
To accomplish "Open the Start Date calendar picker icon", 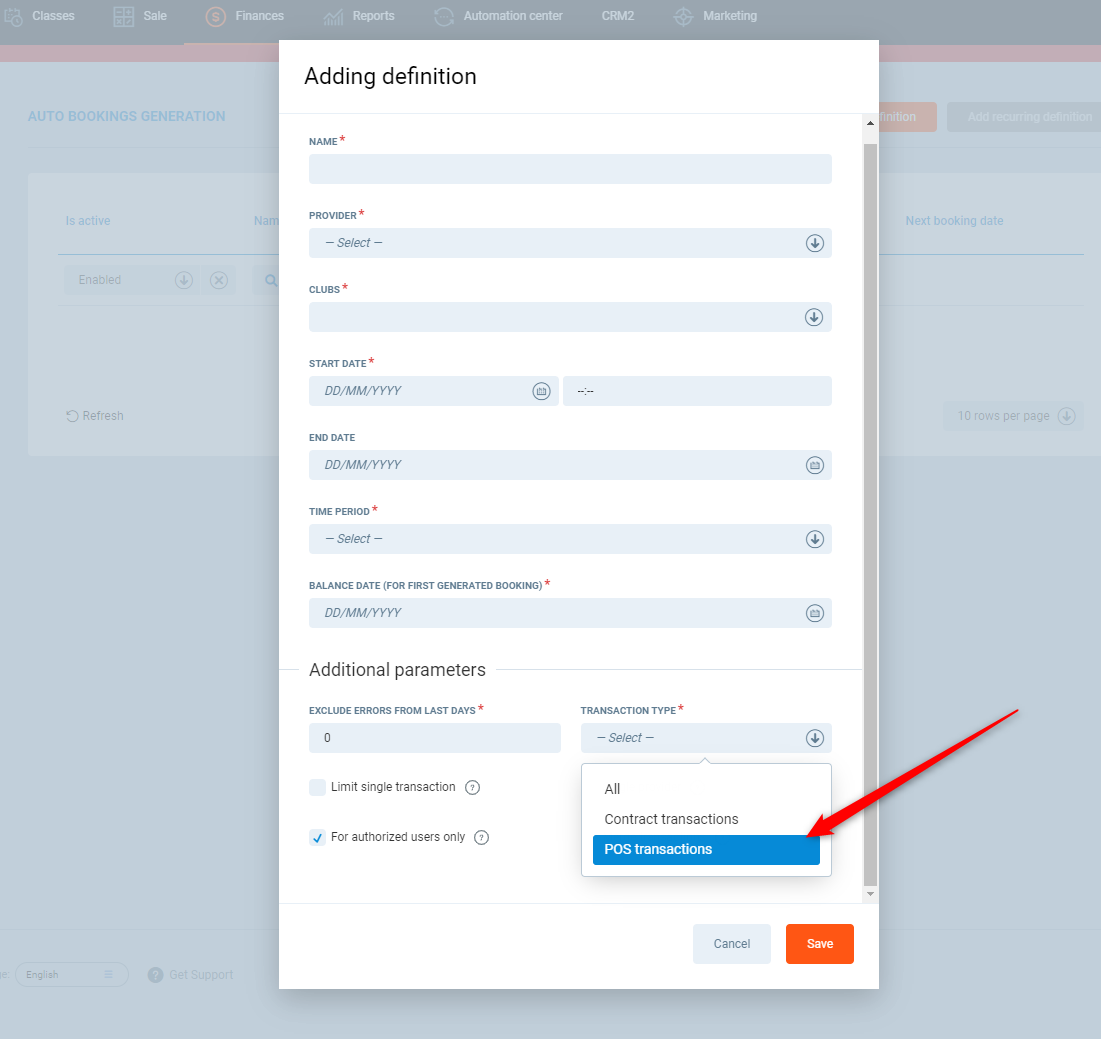I will (x=541, y=391).
